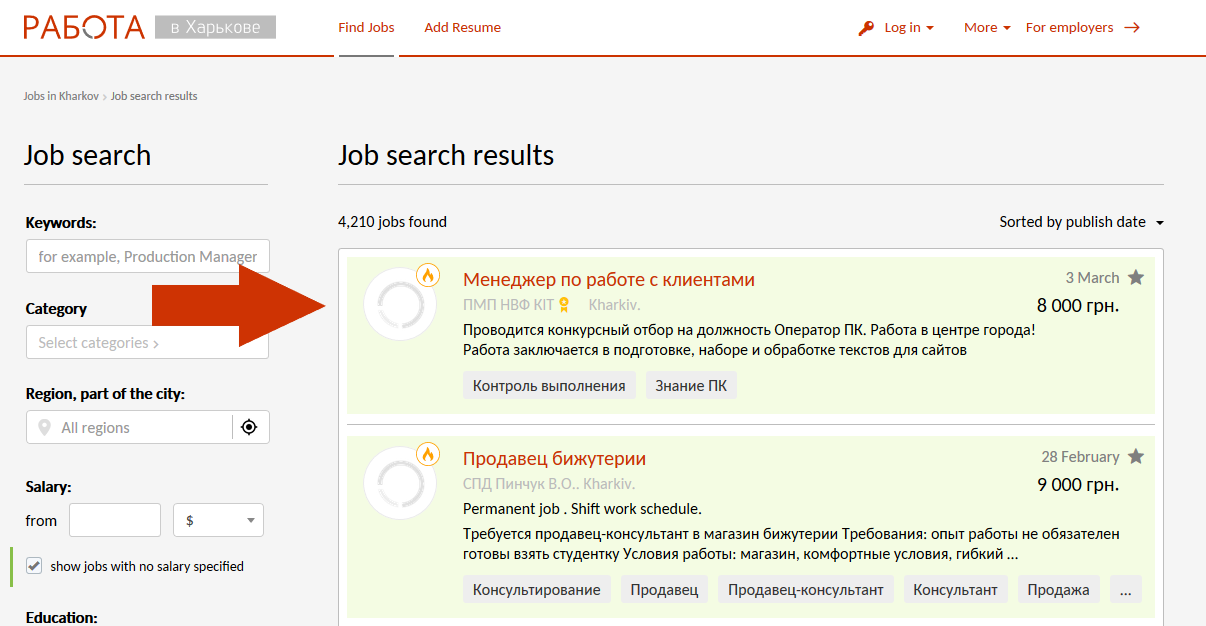1206x626 pixels.
Task: Star the Менеджер по работе с клиентами job
Action: tap(1136, 278)
